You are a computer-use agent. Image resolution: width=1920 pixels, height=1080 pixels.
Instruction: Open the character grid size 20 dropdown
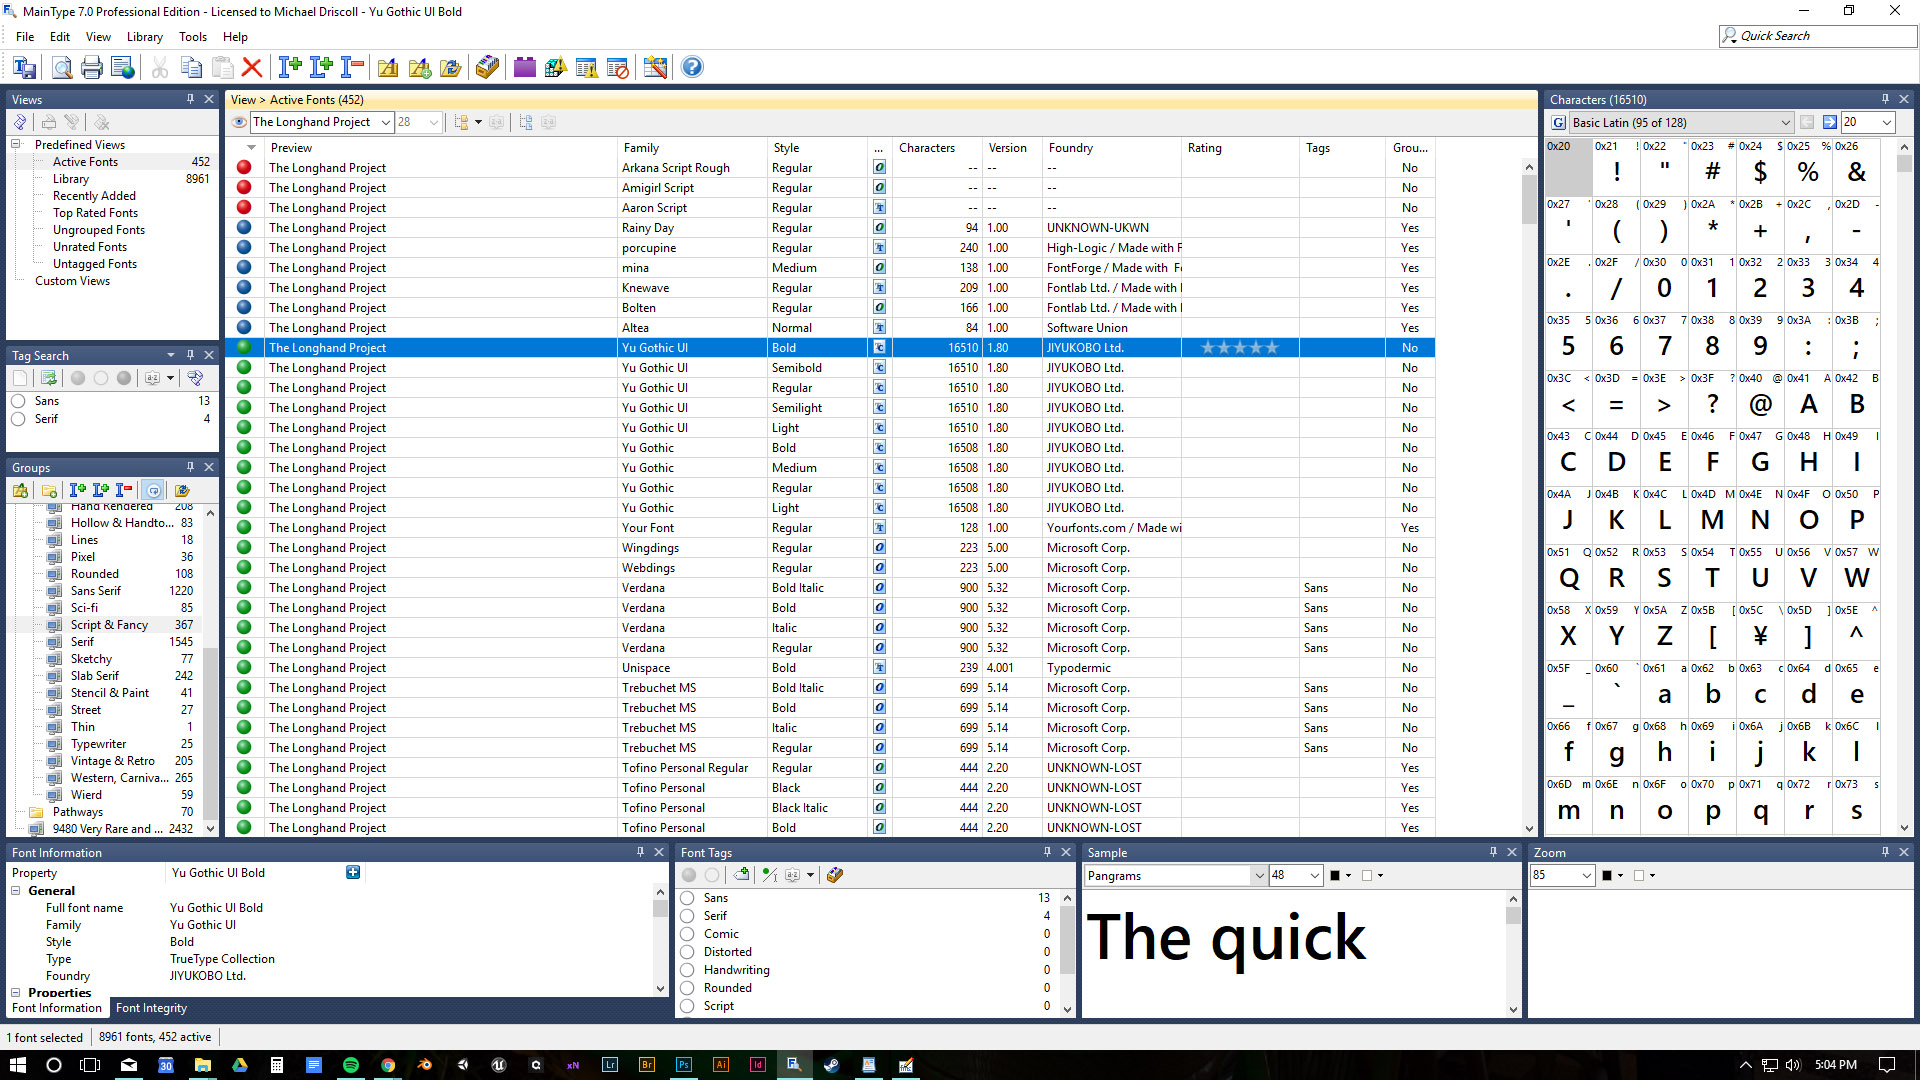1886,122
